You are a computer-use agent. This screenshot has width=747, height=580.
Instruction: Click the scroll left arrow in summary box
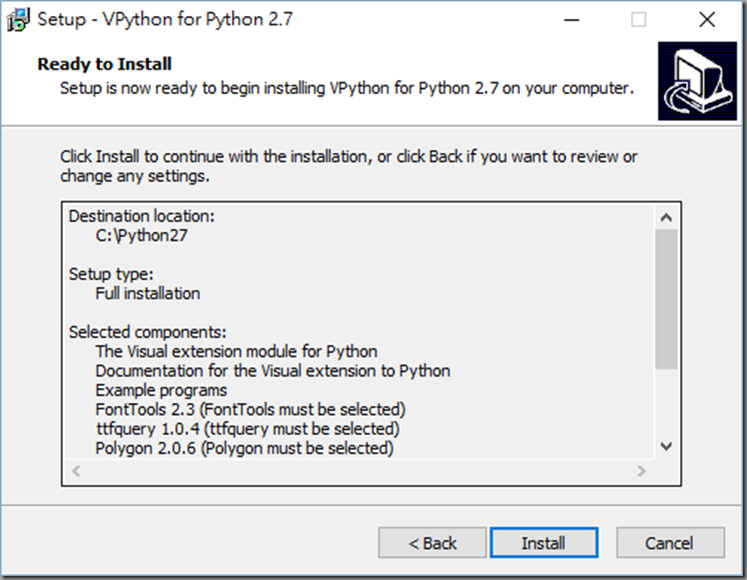pos(76,471)
